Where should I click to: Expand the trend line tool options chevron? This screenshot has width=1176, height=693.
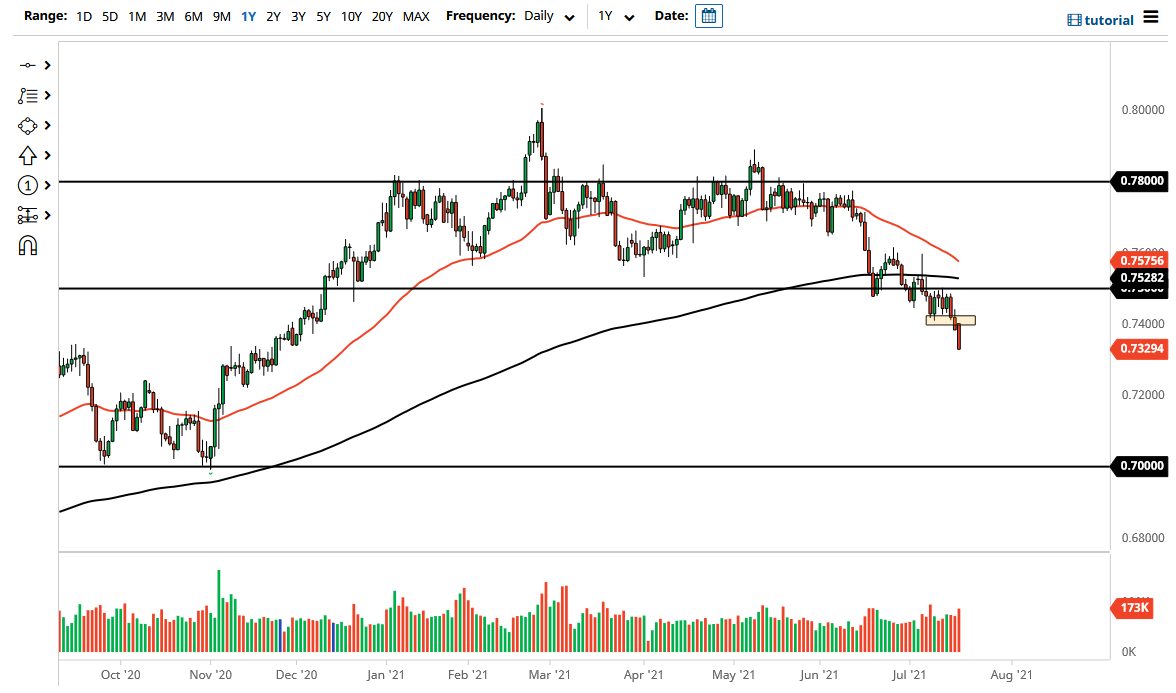(45, 64)
